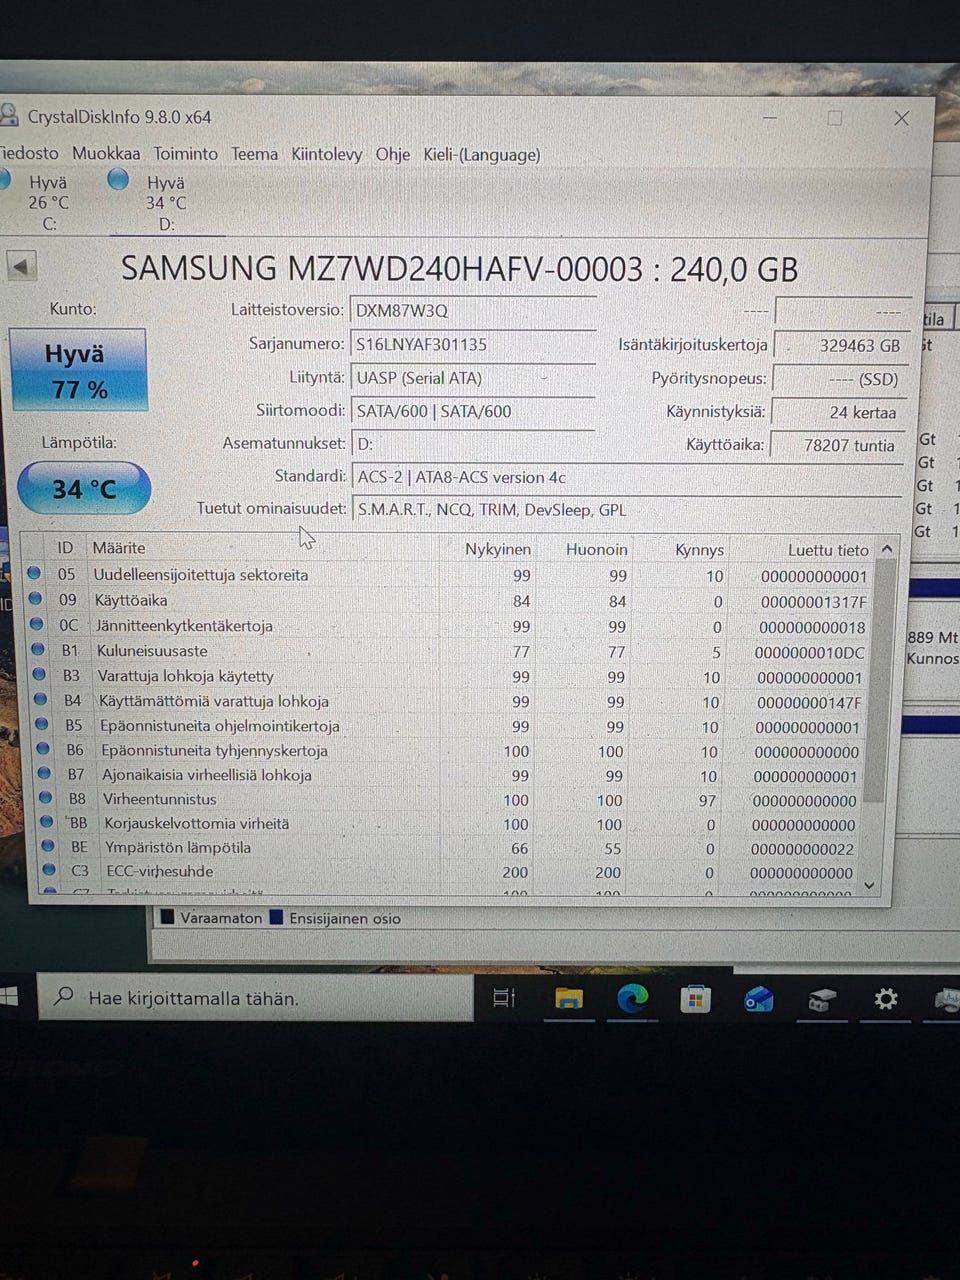Click the Kynnys column header
960x1280 pixels.
click(x=699, y=550)
